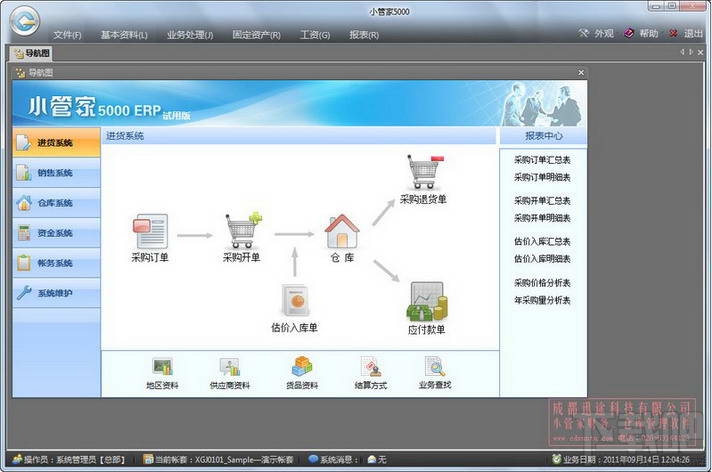This screenshot has width=712, height=472.
Task: Open the 报表(R) menu
Action: (364, 35)
